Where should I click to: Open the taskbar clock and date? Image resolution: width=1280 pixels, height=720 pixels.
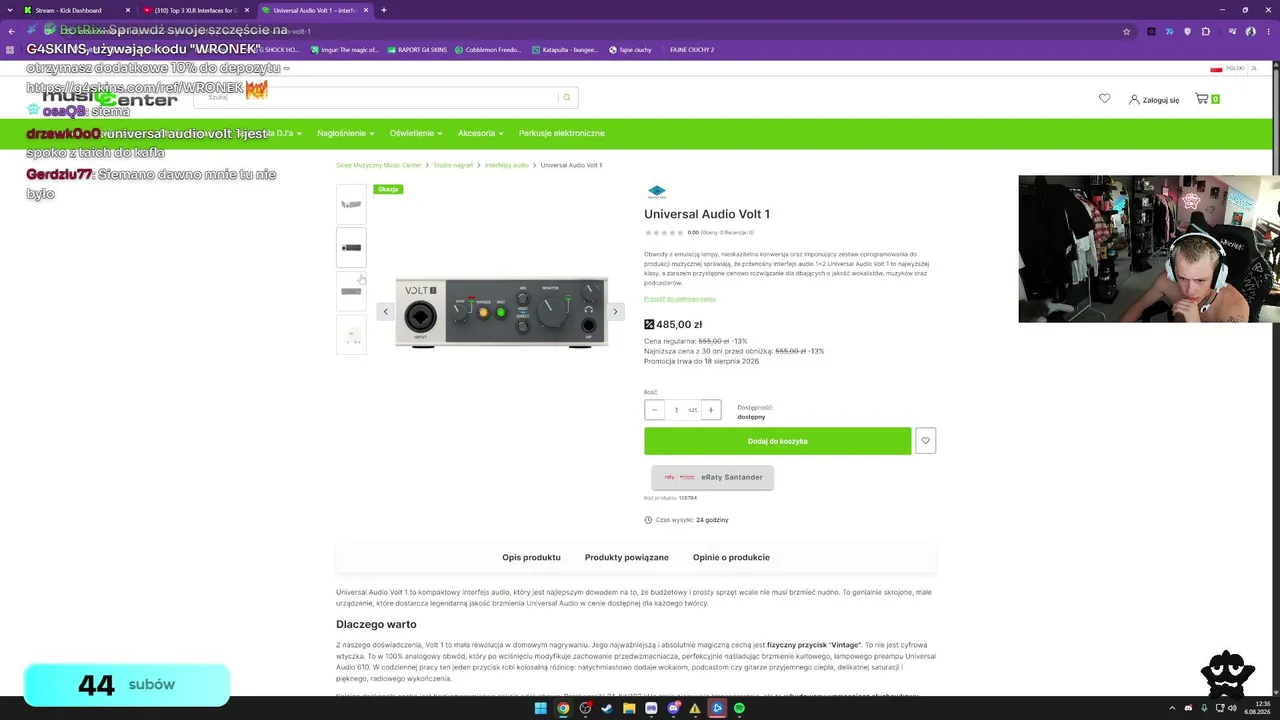pyautogui.click(x=1257, y=708)
